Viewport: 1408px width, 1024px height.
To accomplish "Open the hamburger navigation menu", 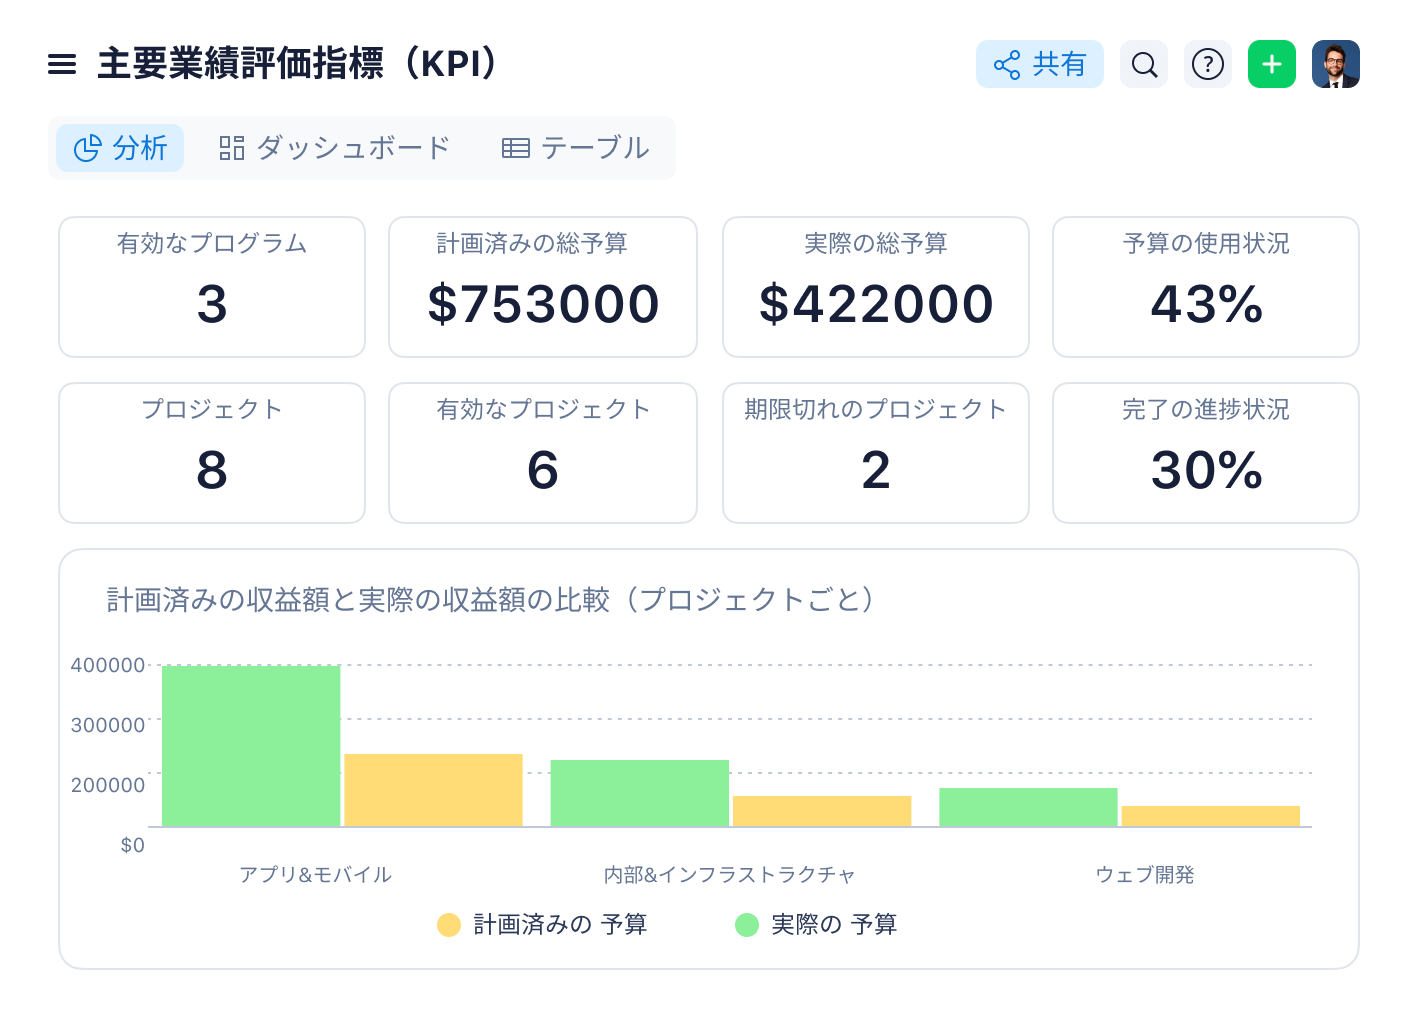I will coord(61,64).
